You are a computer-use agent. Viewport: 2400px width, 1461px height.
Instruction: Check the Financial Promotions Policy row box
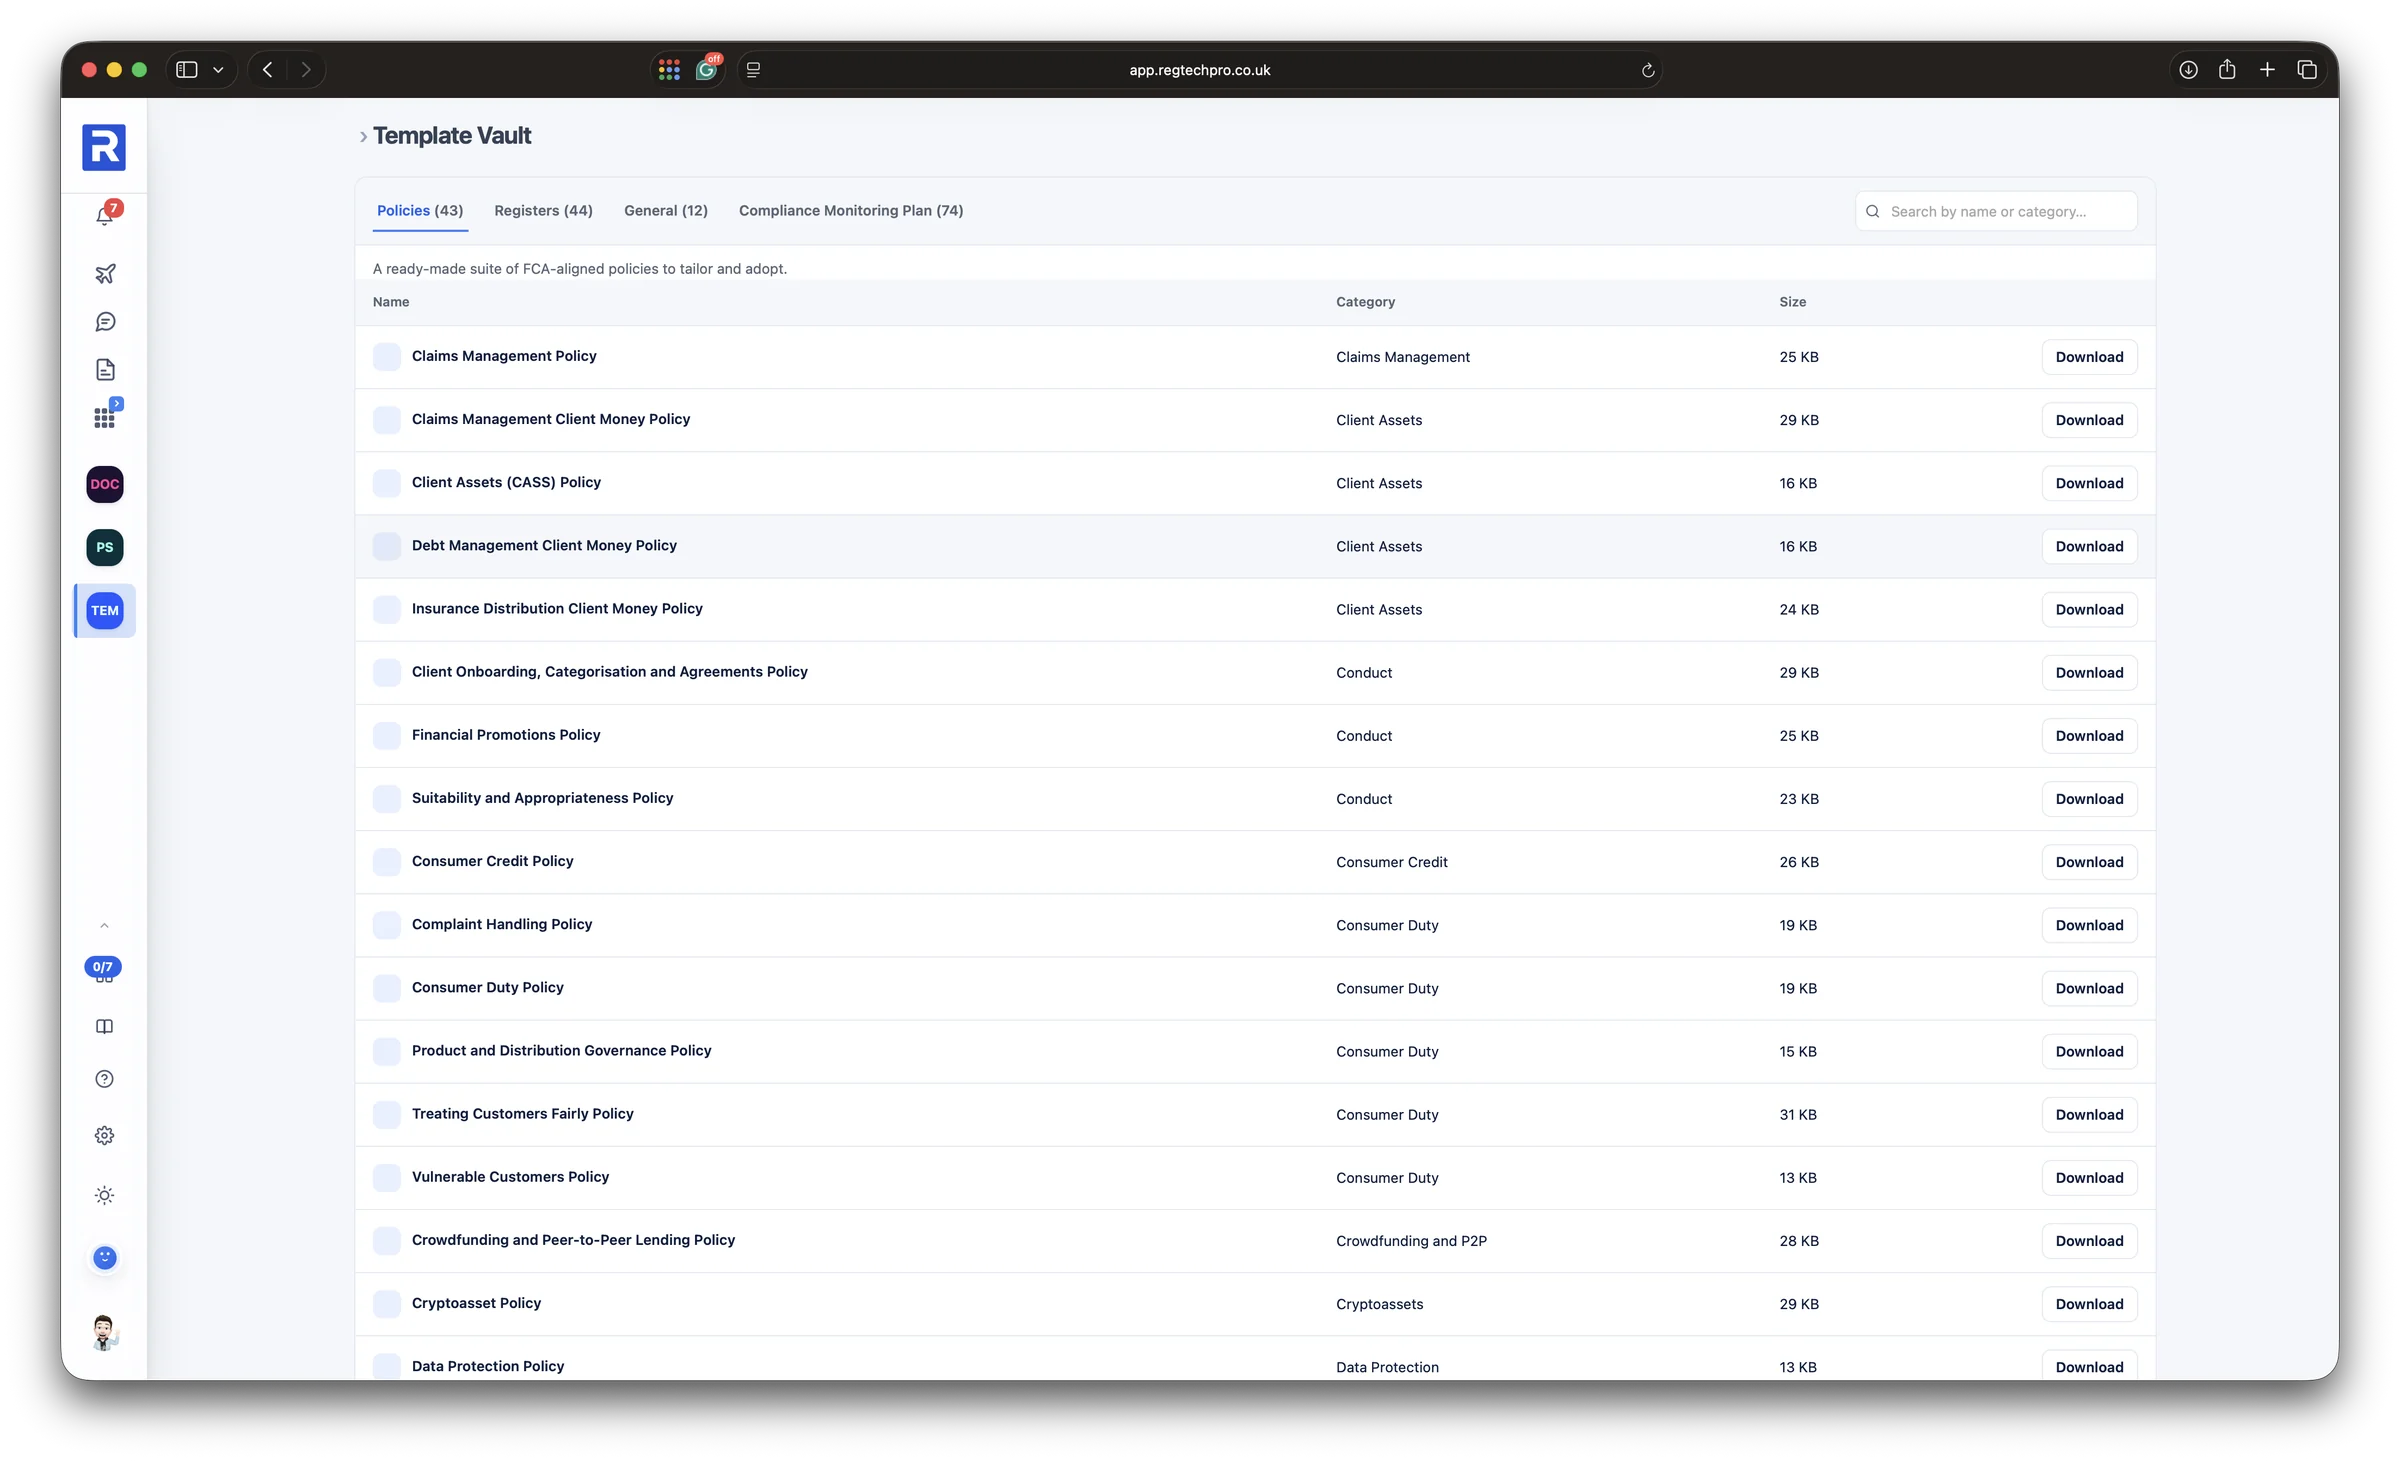coord(387,736)
